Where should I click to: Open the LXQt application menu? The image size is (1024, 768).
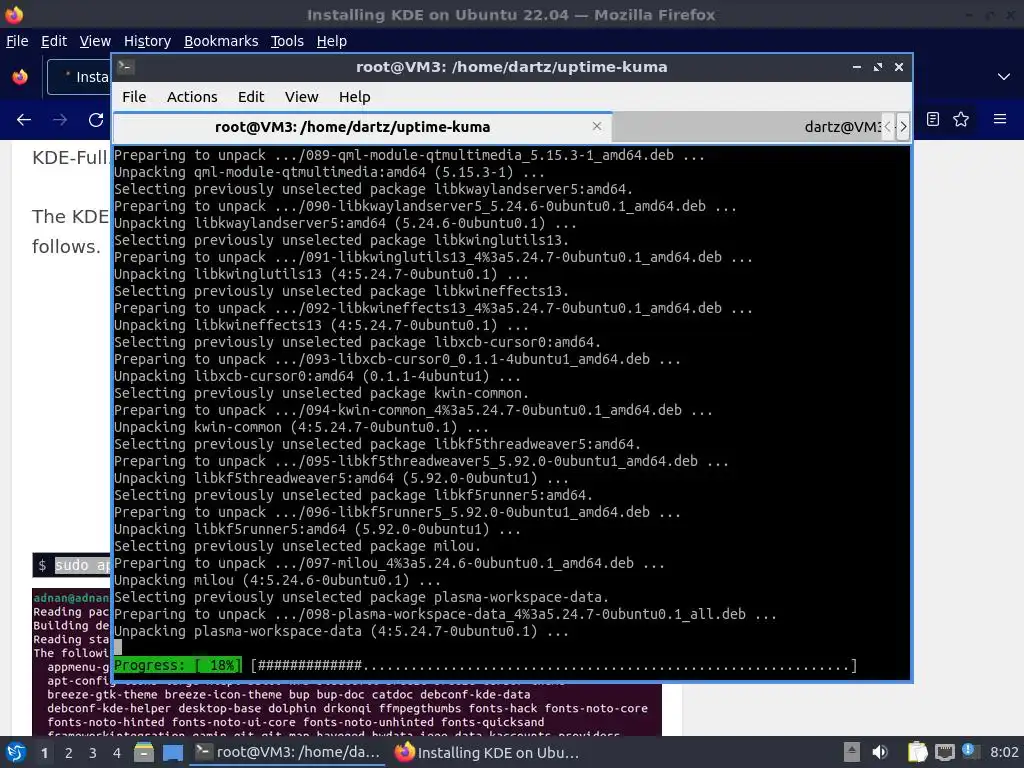pyautogui.click(x=16, y=752)
